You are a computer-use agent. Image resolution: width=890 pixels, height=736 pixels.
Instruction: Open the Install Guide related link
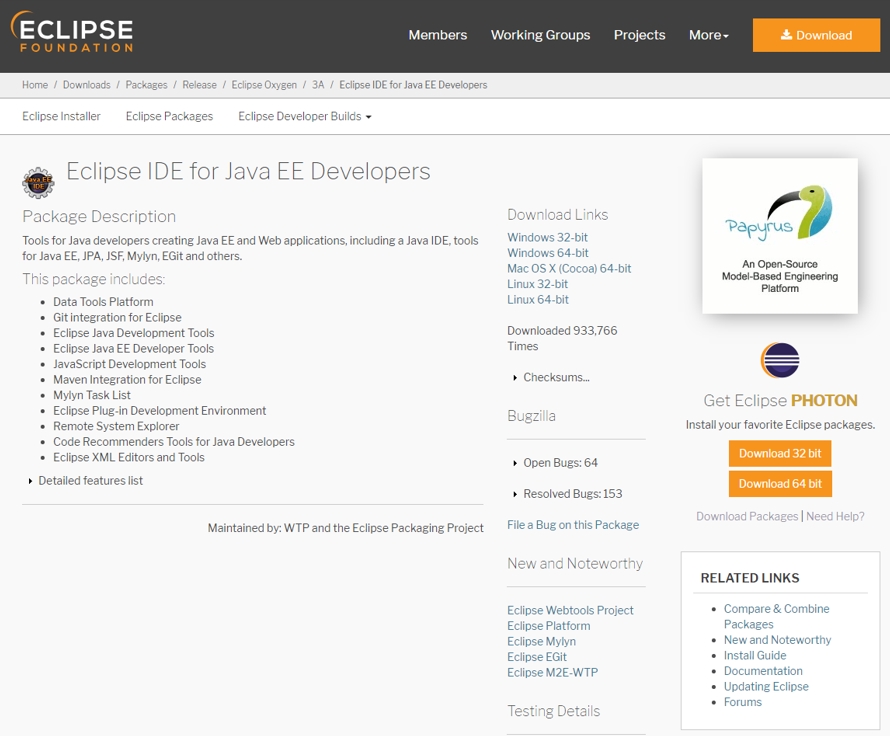pyautogui.click(x=755, y=656)
